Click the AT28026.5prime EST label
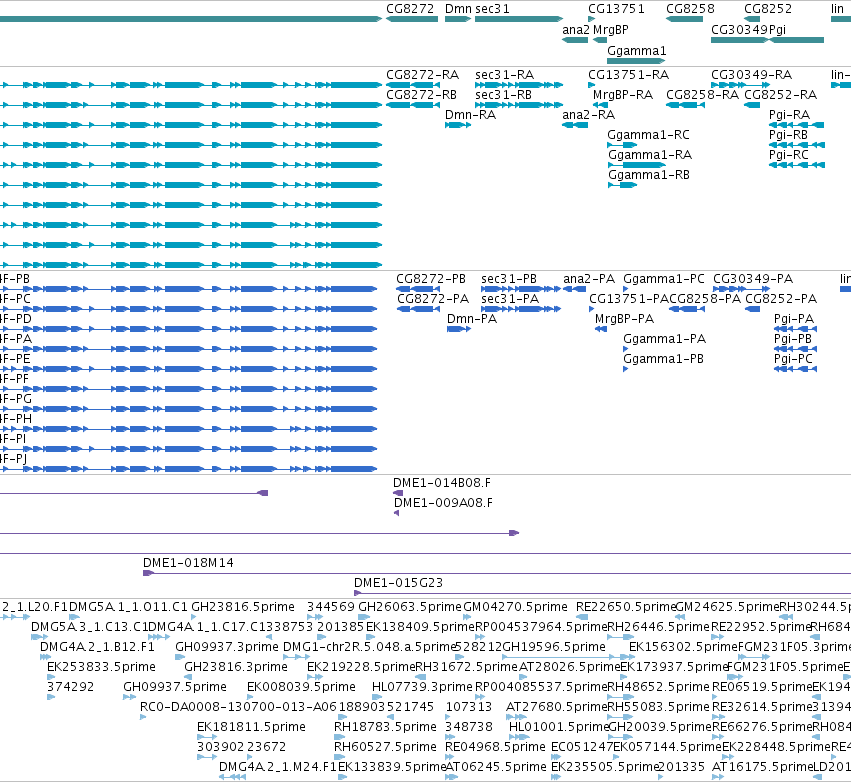 pos(569,666)
